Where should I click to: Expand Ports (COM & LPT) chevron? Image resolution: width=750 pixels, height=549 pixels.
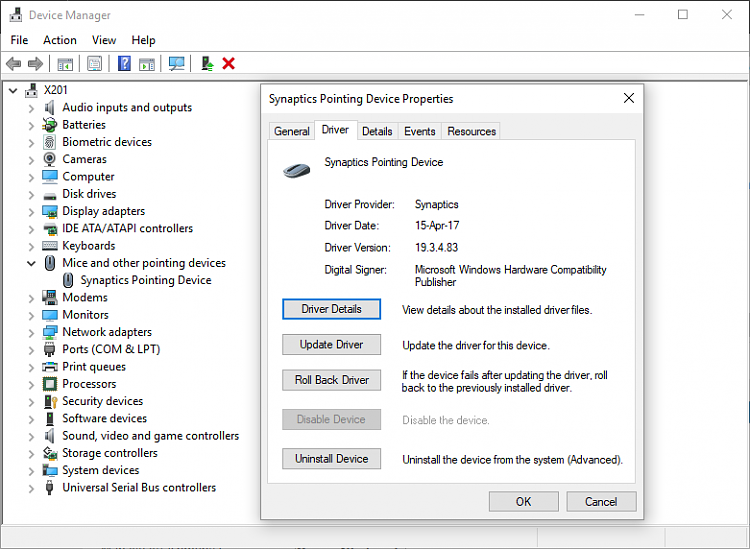tap(31, 350)
